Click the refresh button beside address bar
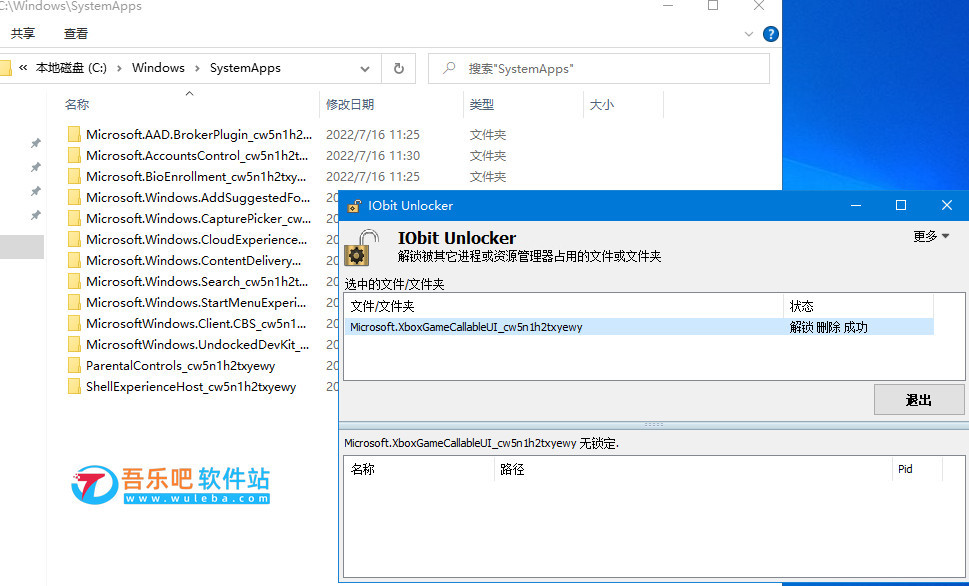The width and height of the screenshot is (969, 586). 399,68
